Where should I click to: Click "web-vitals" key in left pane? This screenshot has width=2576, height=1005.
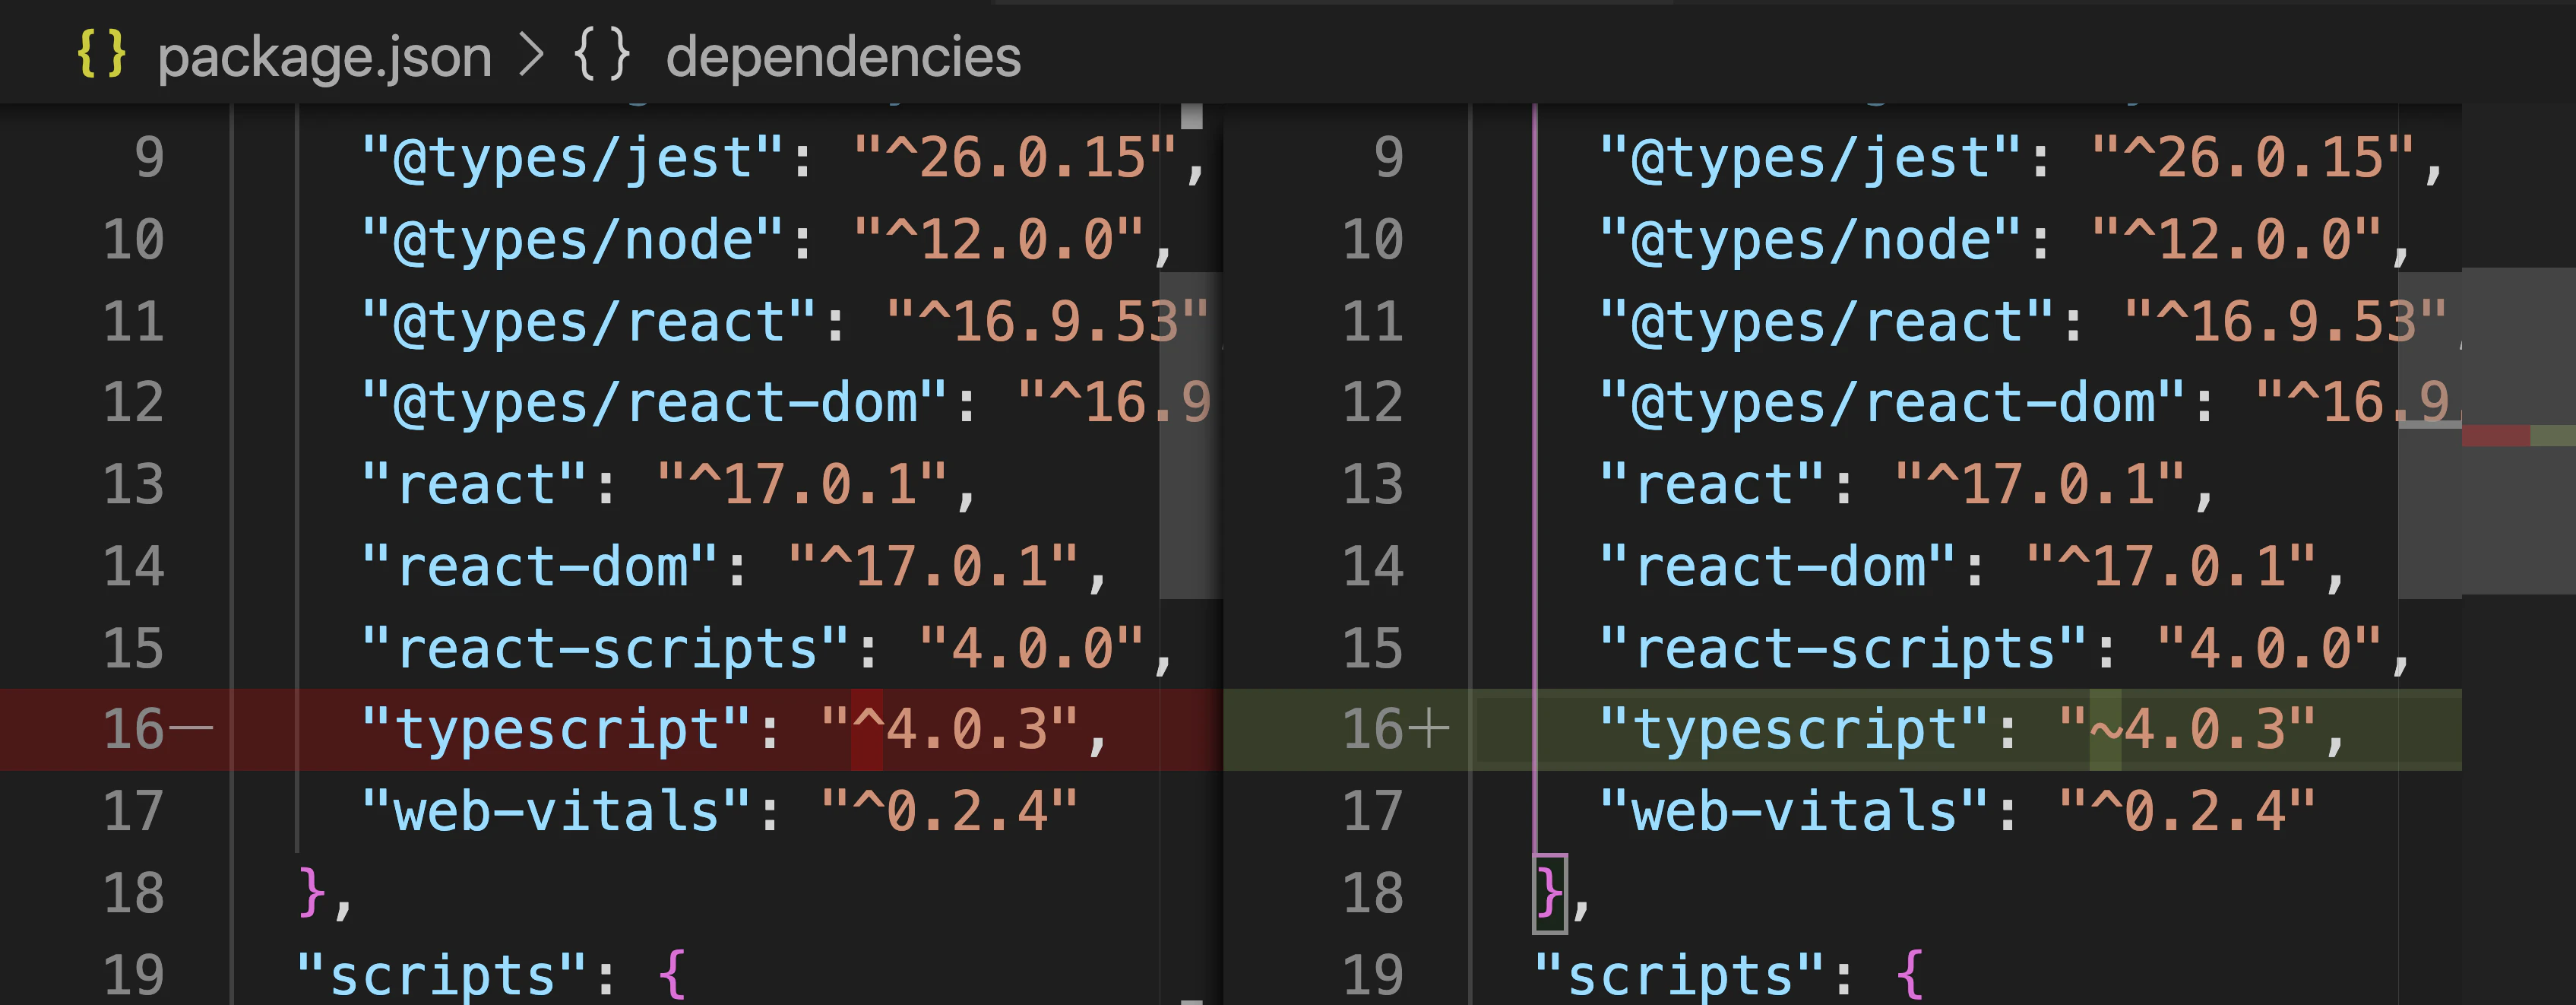(x=557, y=811)
